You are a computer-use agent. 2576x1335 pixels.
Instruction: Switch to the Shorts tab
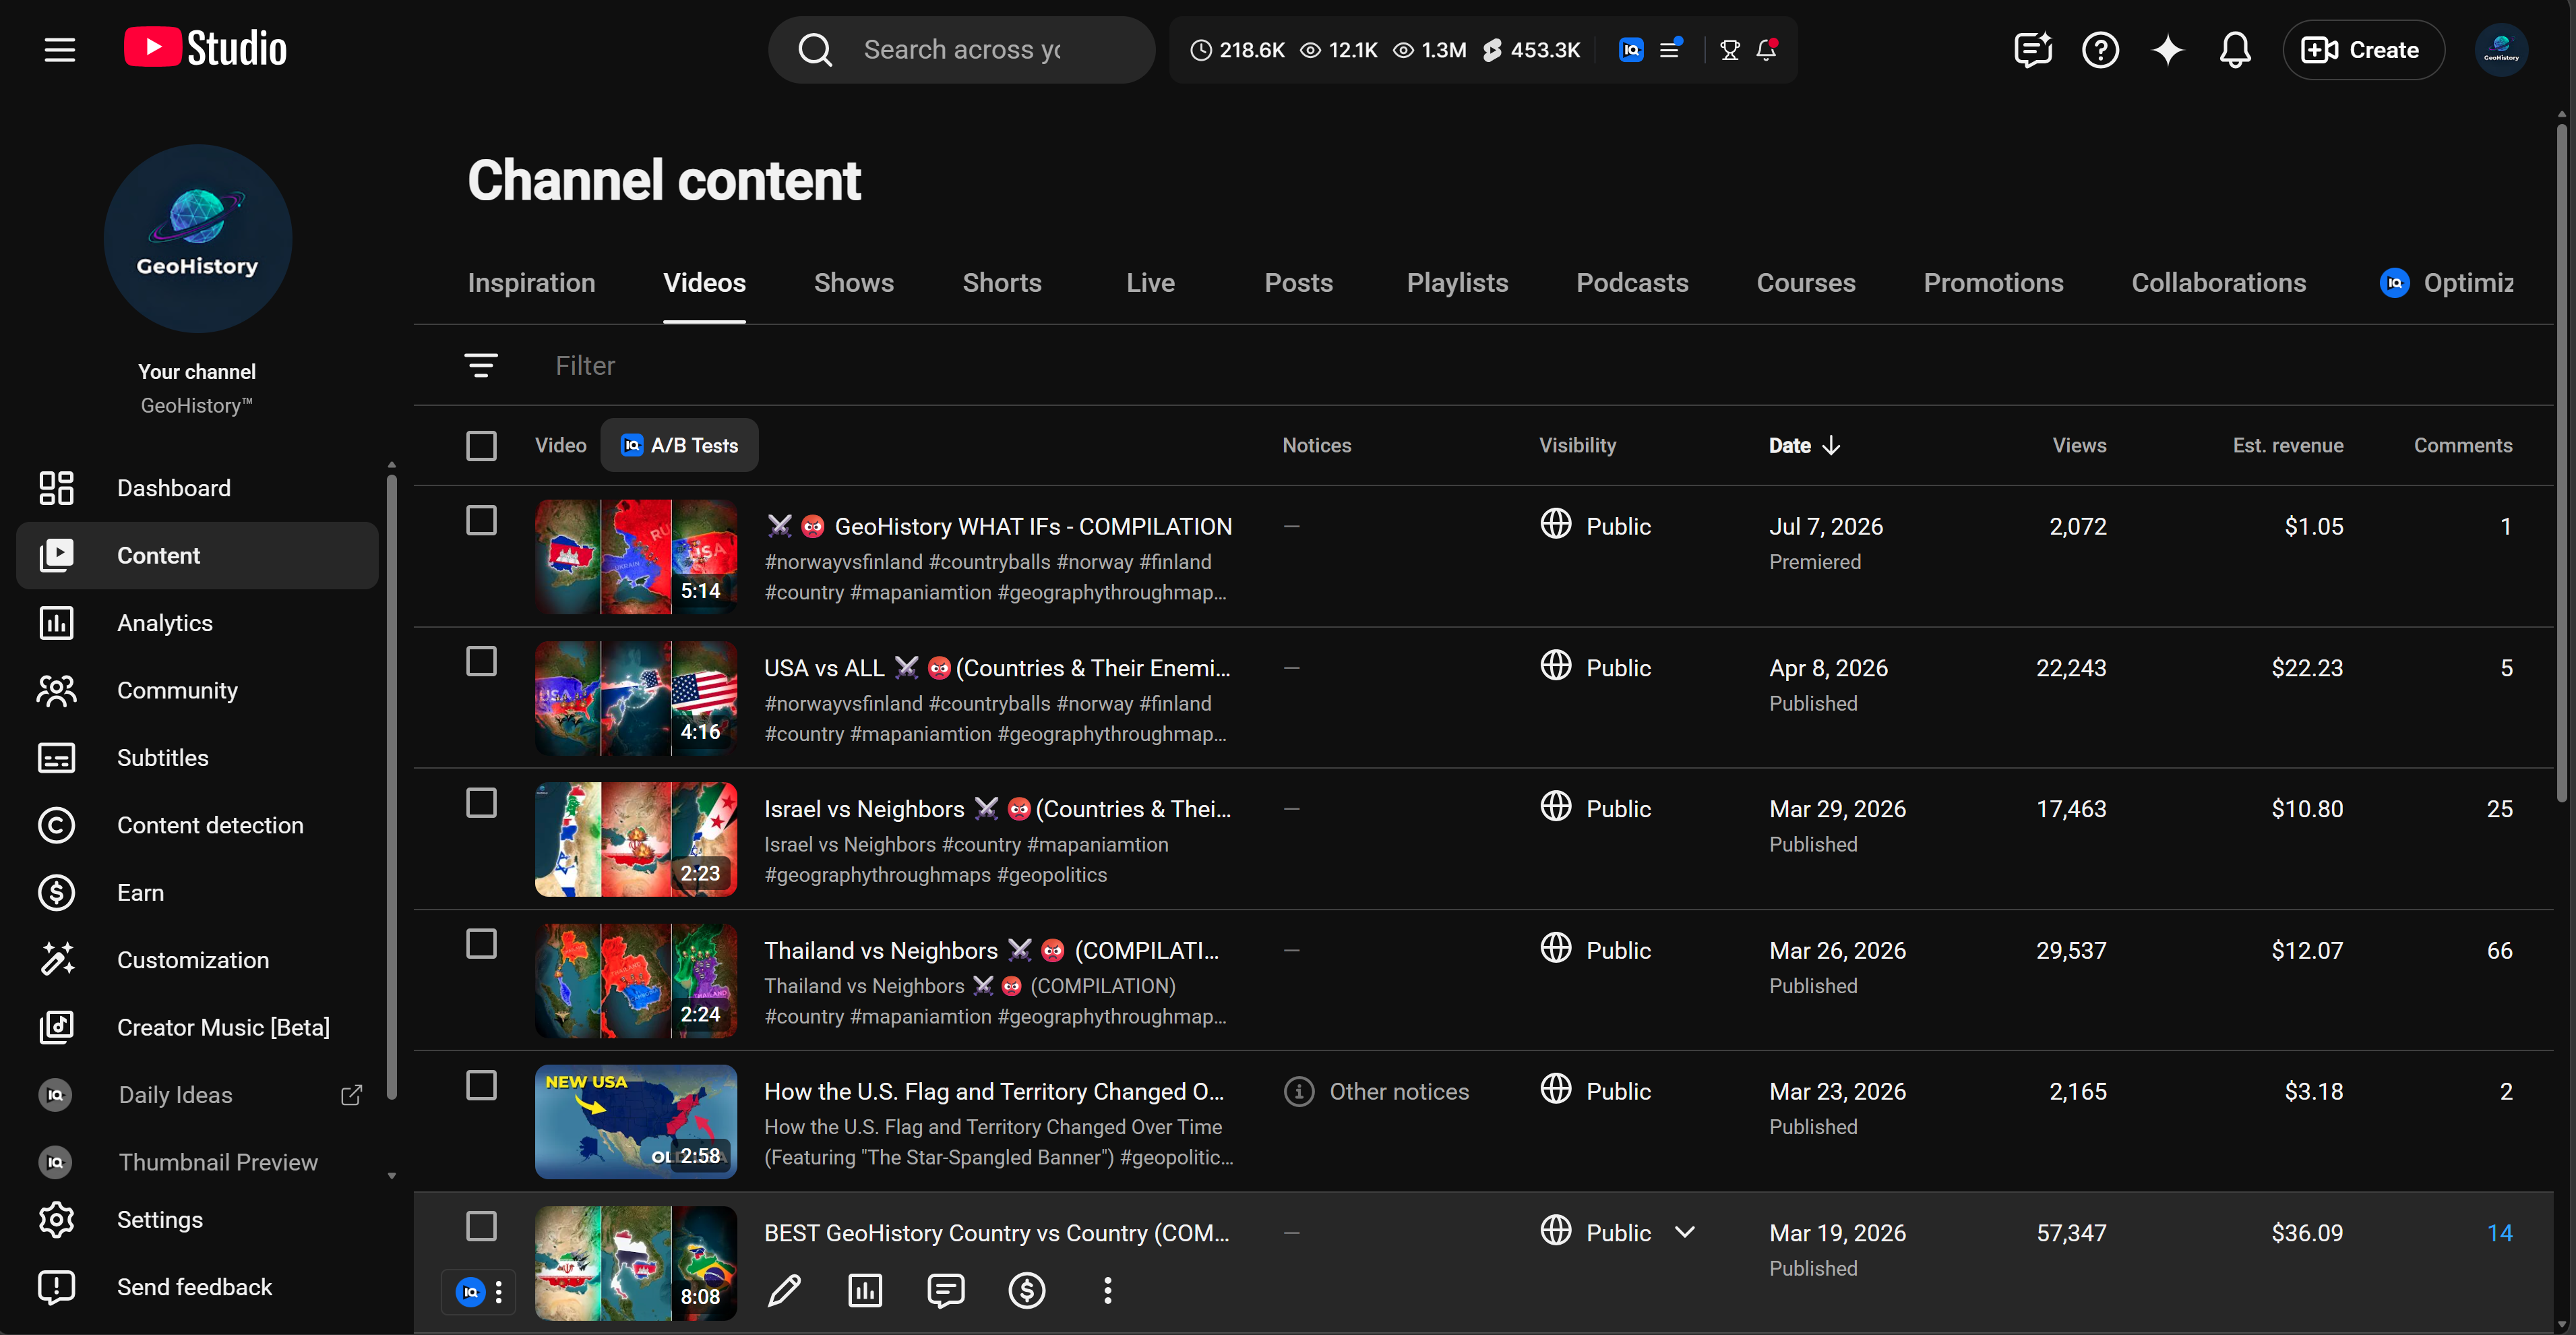tap(1002, 282)
